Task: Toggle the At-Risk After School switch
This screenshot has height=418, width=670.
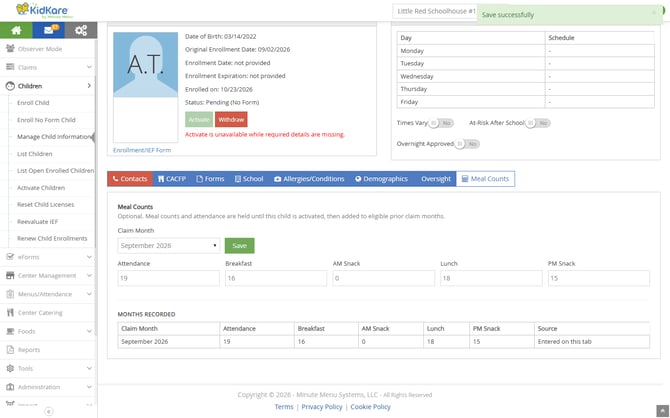Action: pyautogui.click(x=538, y=123)
